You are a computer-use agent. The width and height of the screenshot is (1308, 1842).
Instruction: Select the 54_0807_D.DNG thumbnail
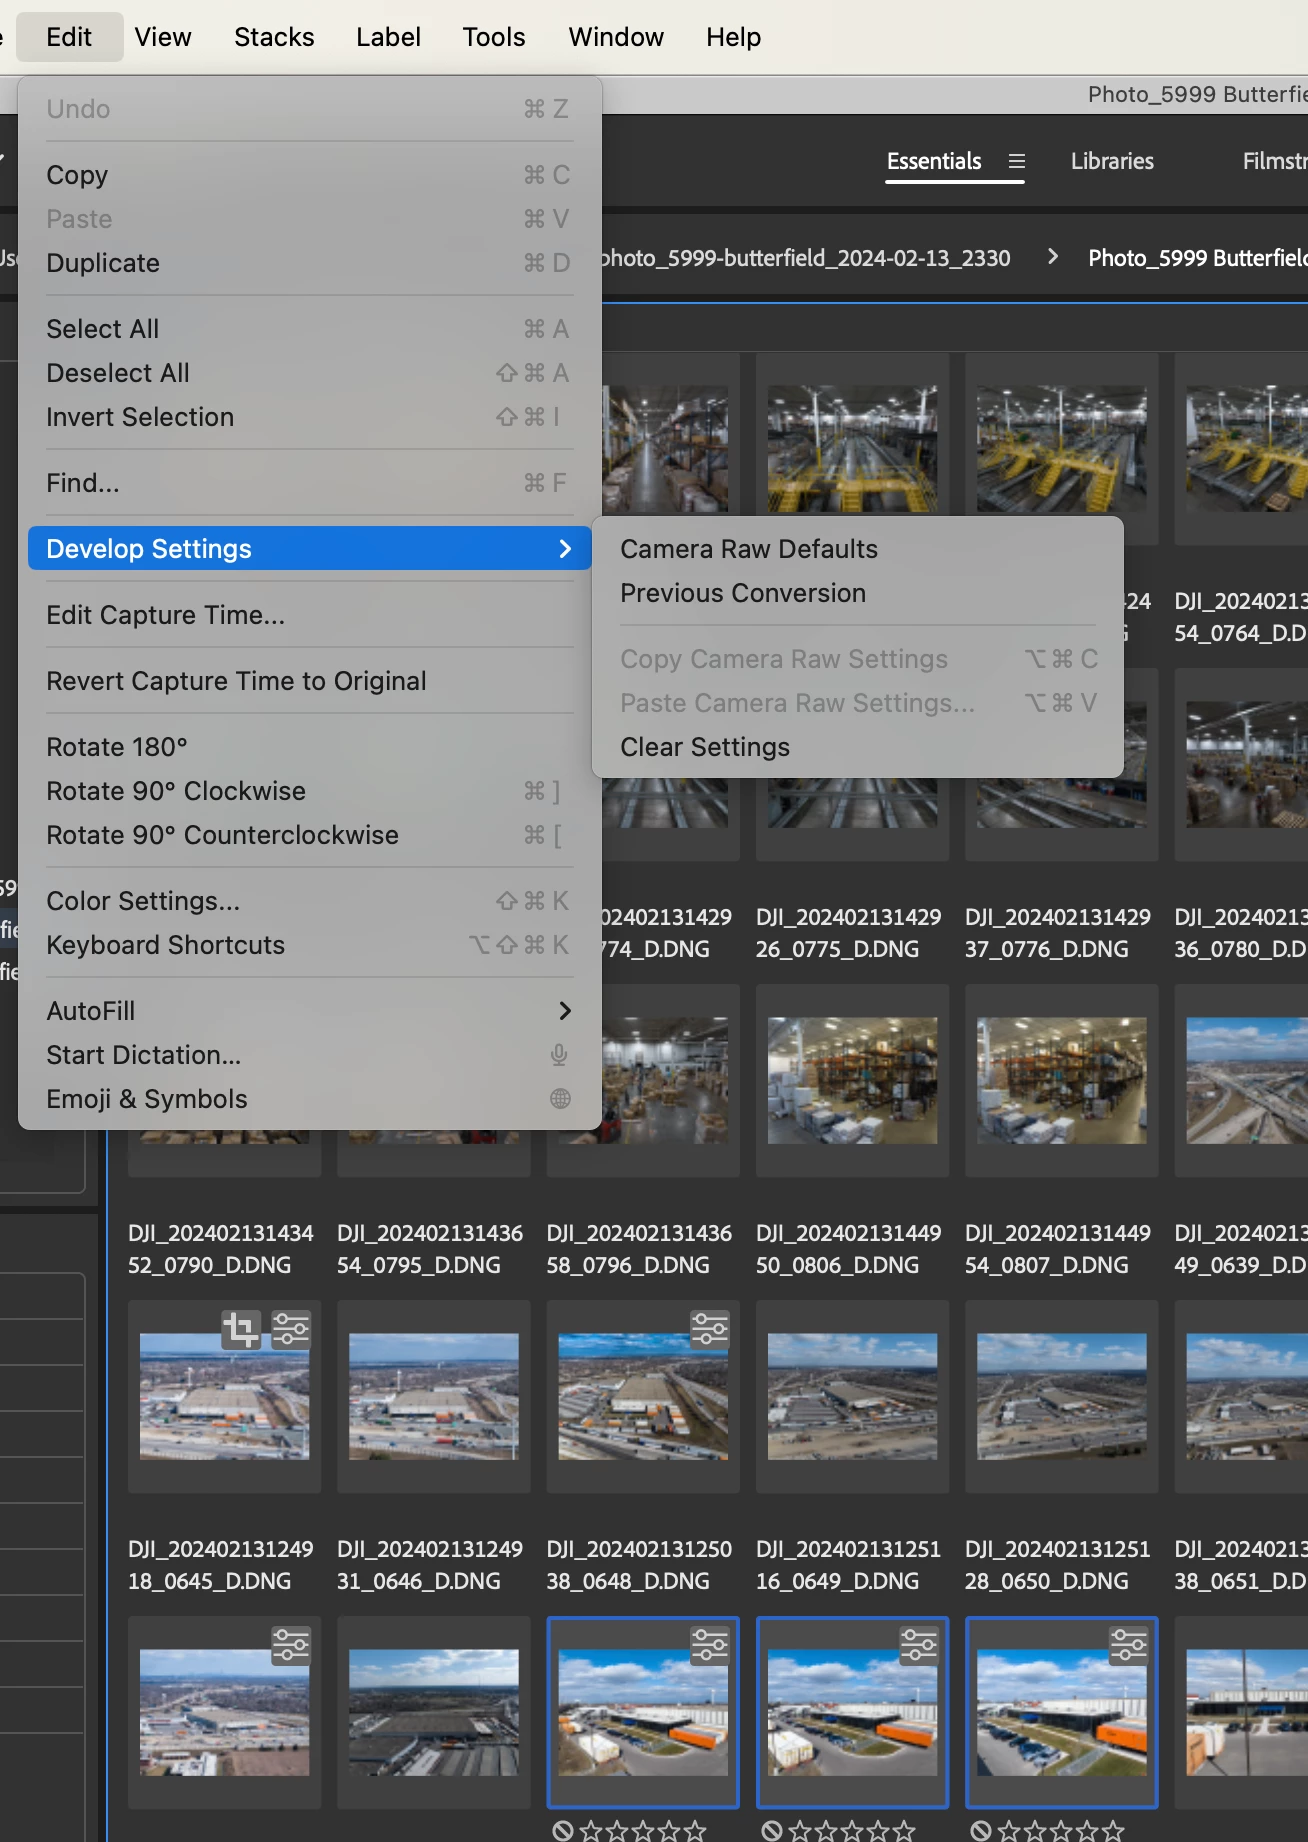[1062, 1081]
